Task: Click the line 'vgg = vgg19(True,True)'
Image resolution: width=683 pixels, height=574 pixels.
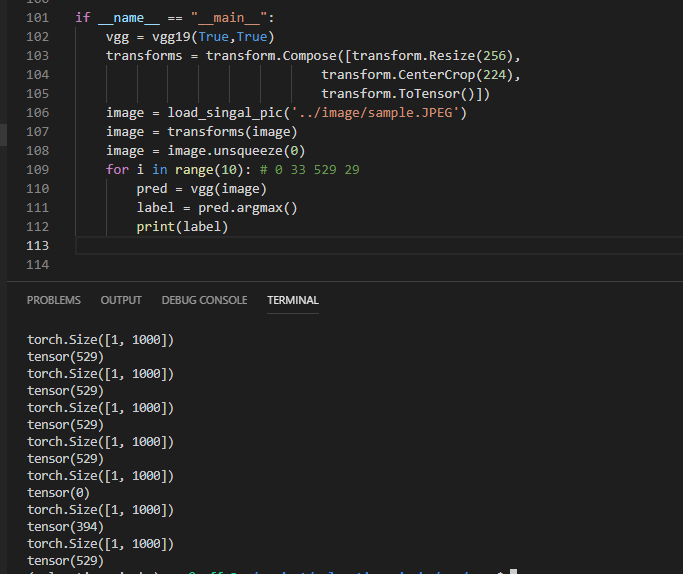Action: click(190, 37)
